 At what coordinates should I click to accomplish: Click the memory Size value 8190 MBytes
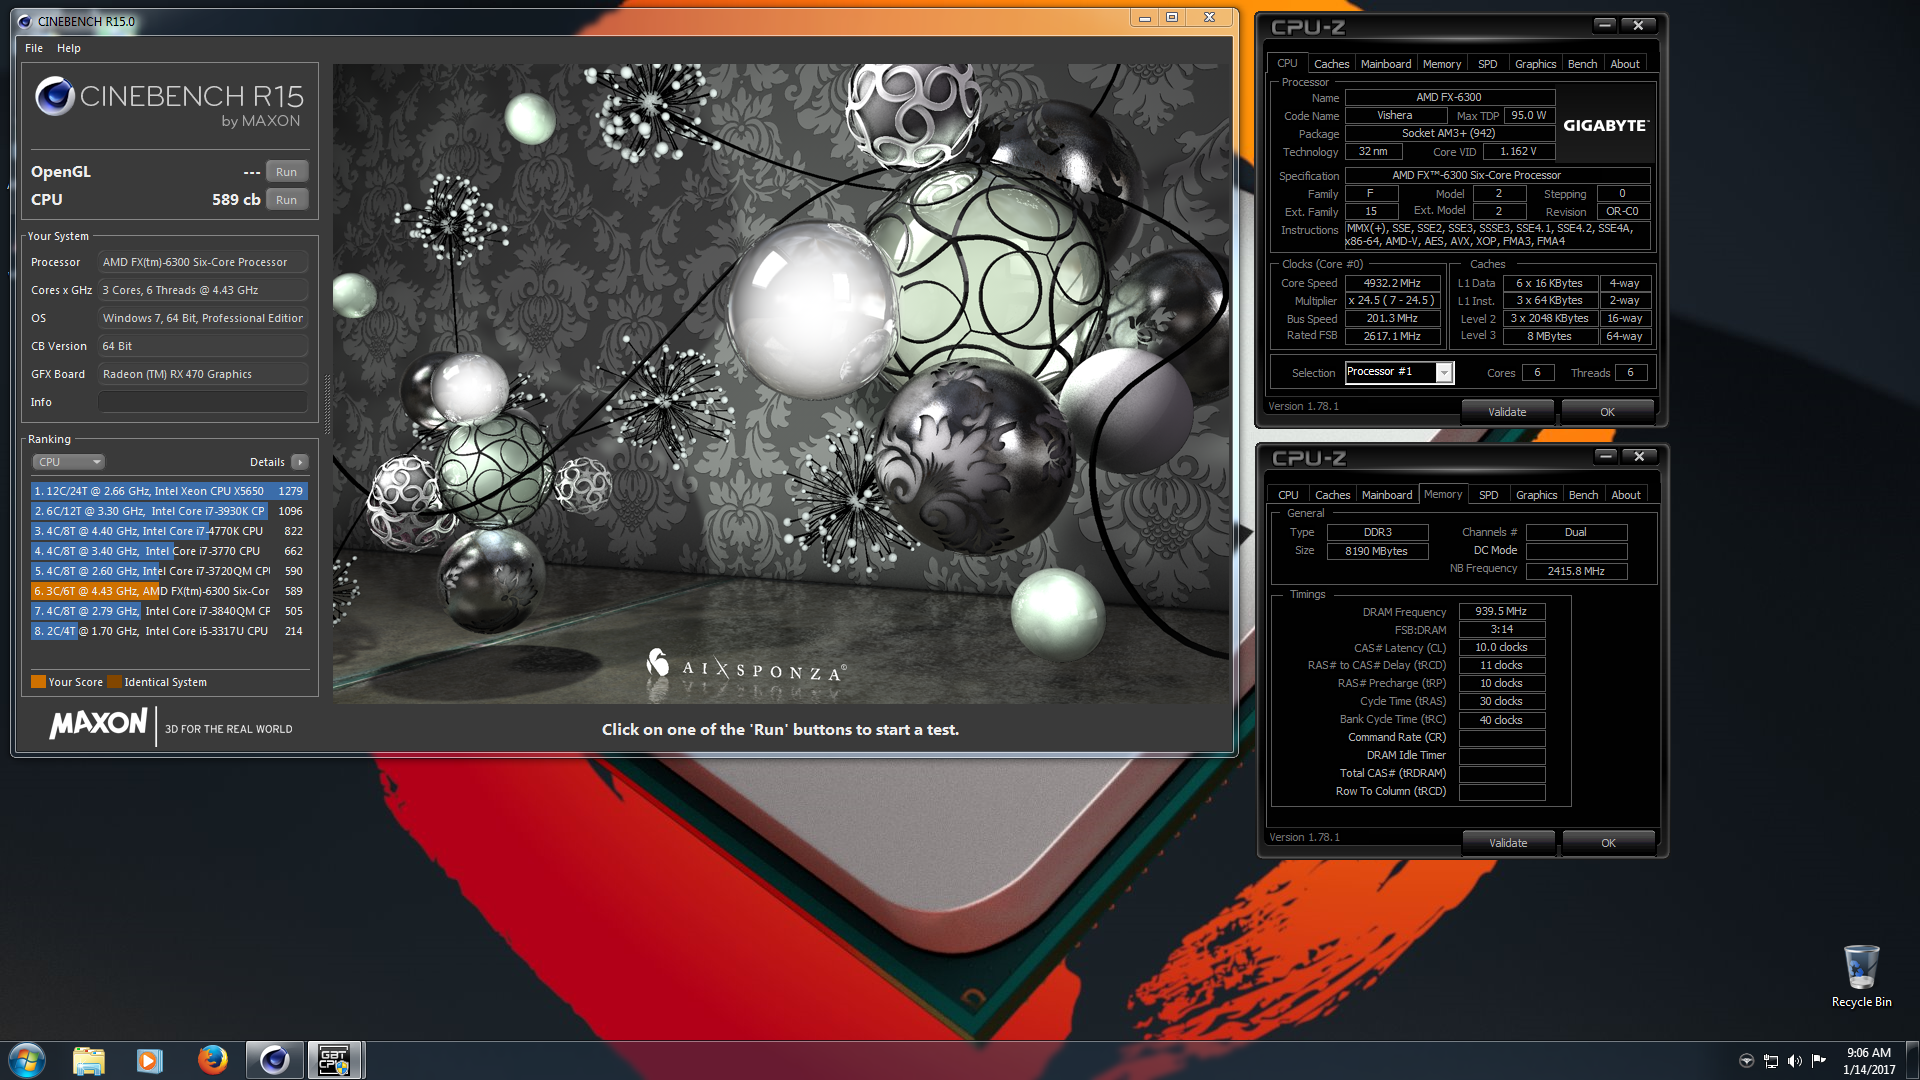(x=1377, y=551)
